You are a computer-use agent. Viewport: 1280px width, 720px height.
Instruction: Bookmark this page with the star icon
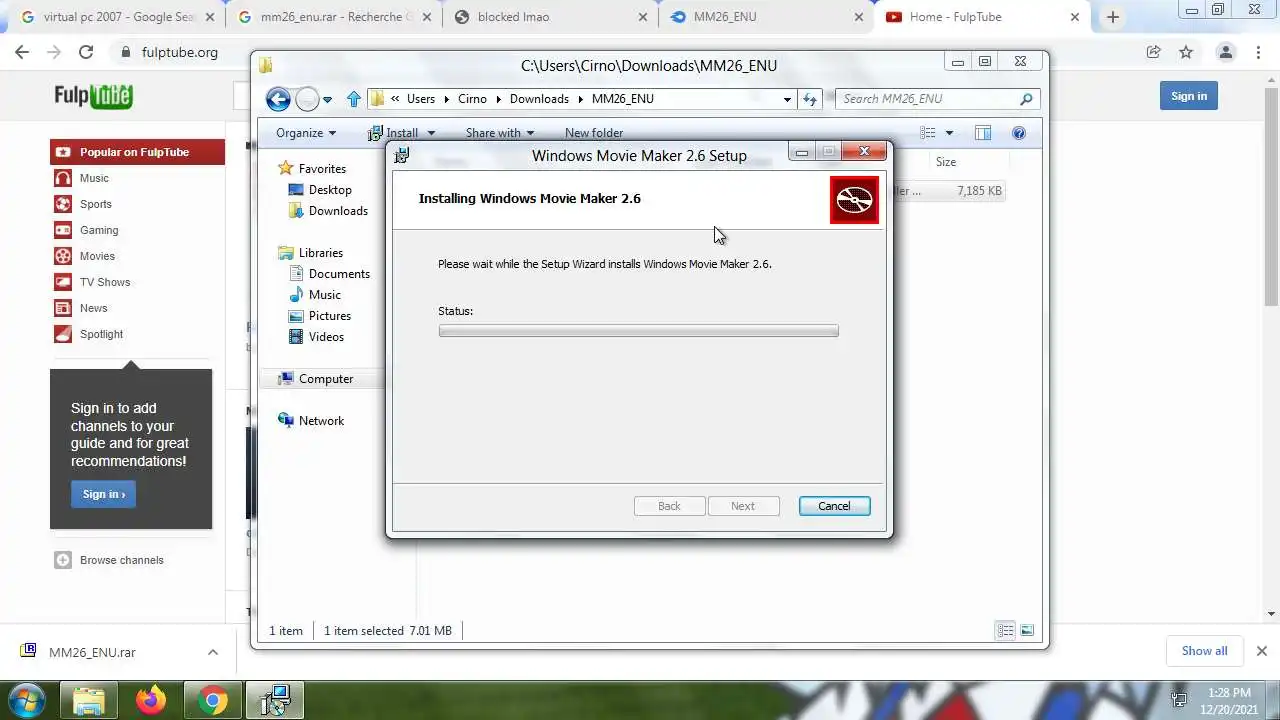pos(1186,52)
